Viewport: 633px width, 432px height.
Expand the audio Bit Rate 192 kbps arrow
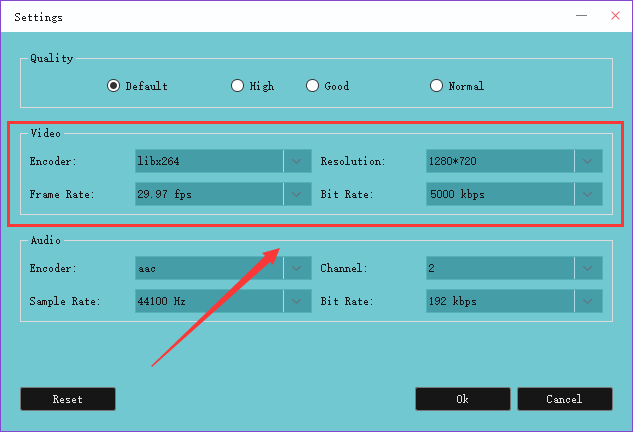(x=588, y=301)
